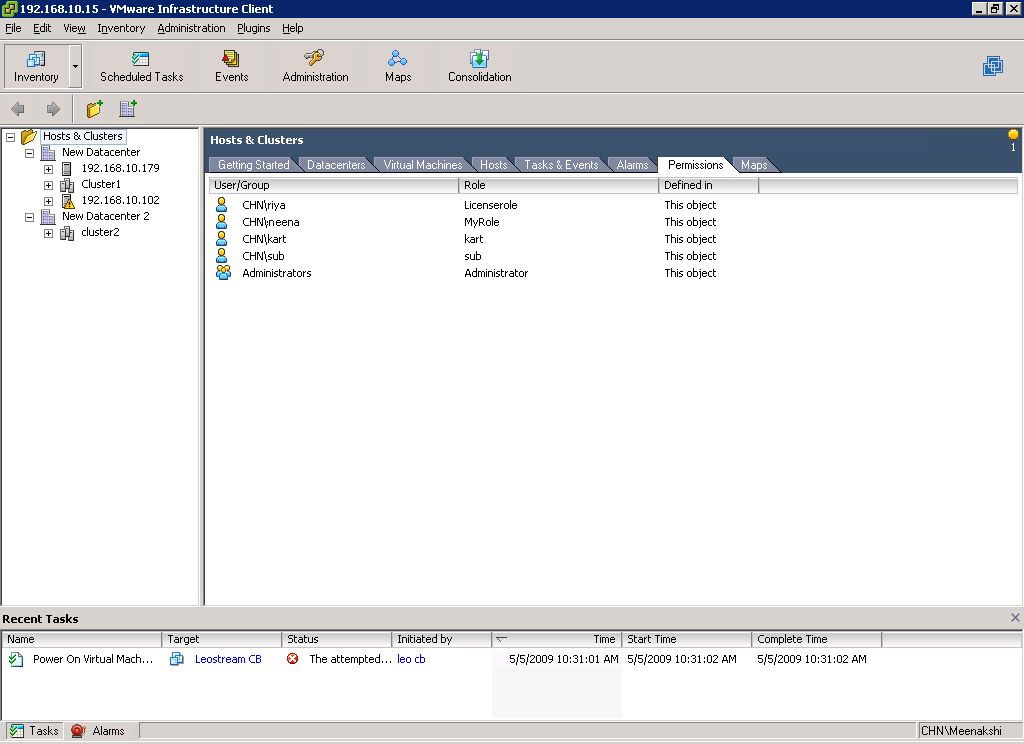
Task: Click the Cluster1 cluster icon
Action: [67, 185]
